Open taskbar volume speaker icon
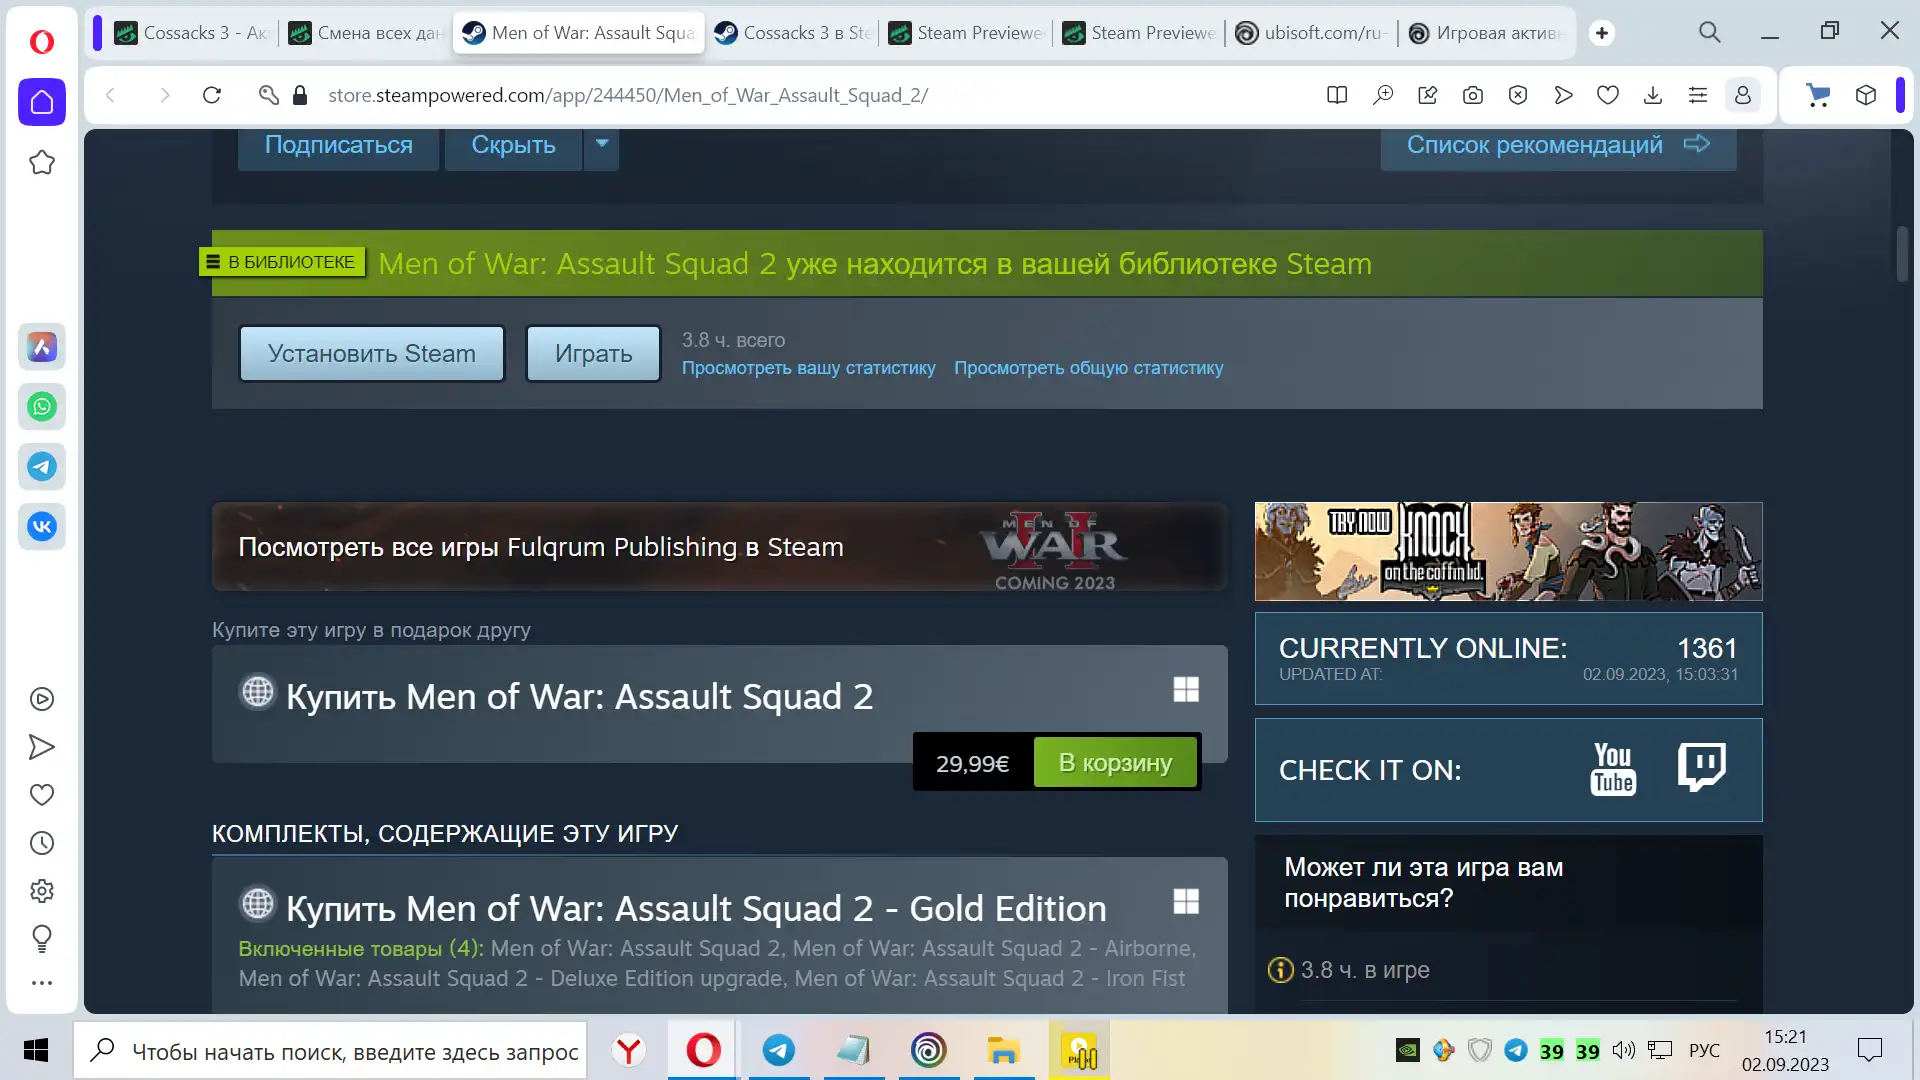Viewport: 1920px width, 1080px height. (1623, 1050)
